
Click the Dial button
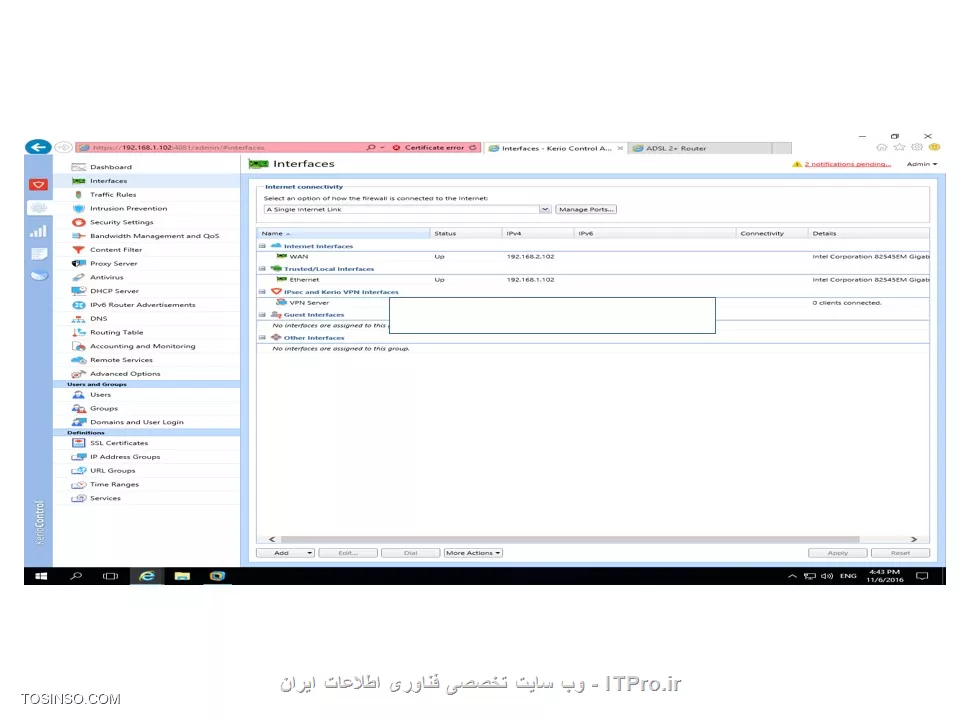[x=411, y=553]
